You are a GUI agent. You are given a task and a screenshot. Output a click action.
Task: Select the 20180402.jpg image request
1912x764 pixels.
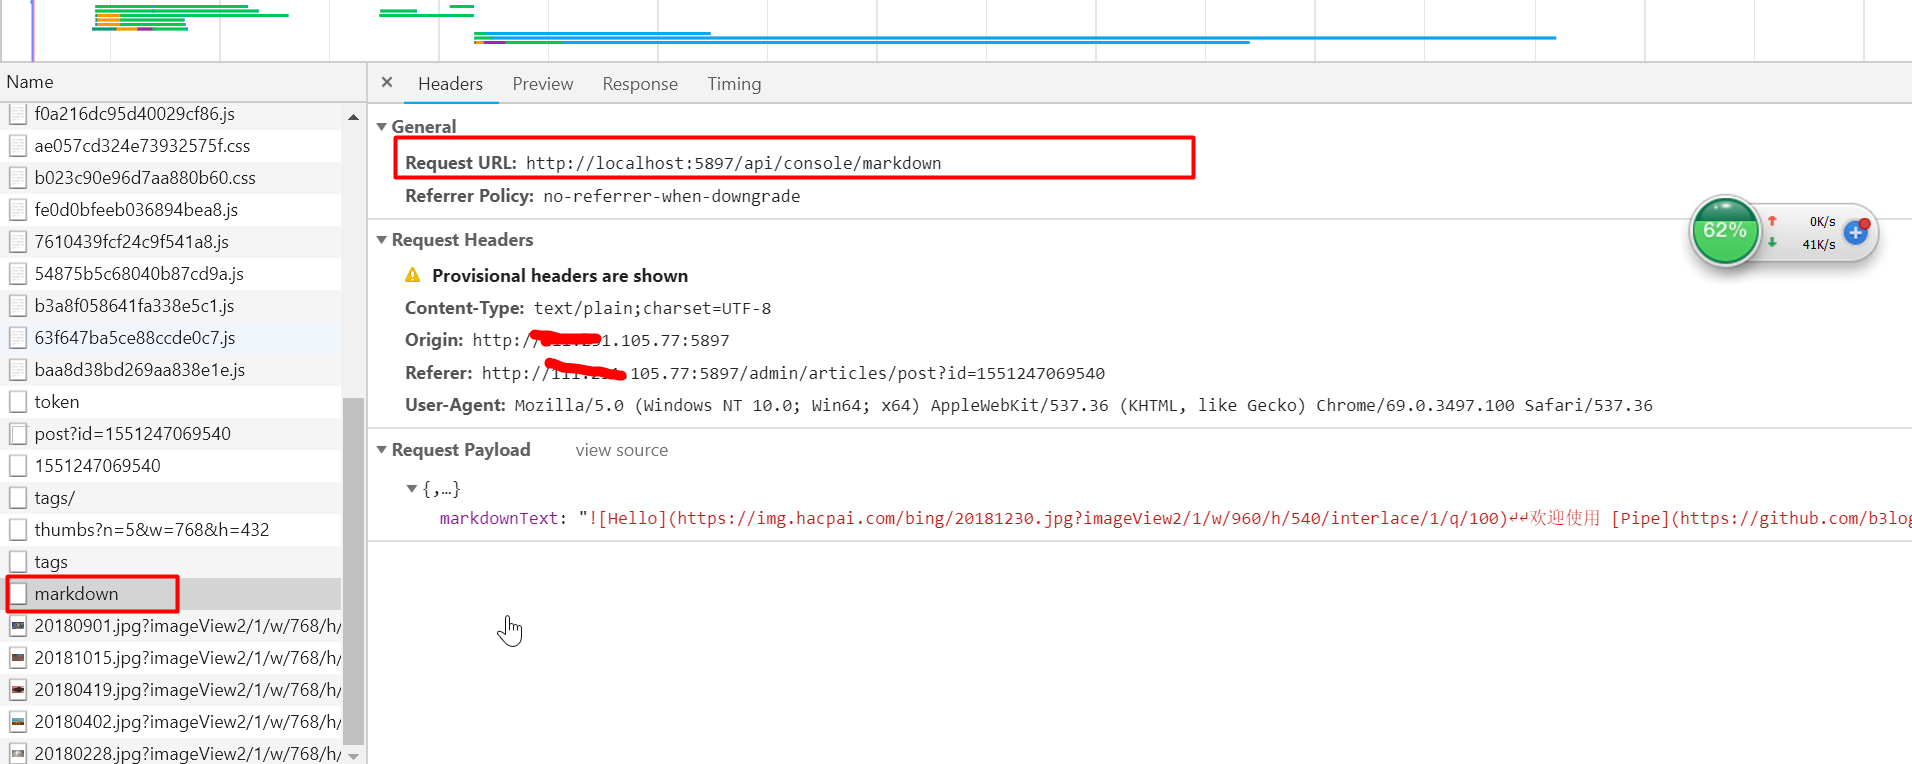tap(170, 722)
